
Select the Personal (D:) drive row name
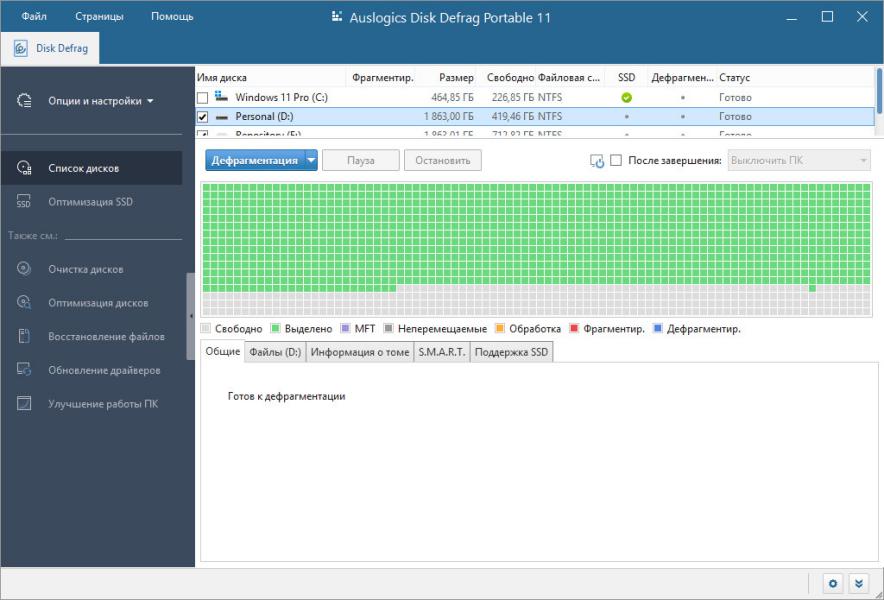pos(264,117)
